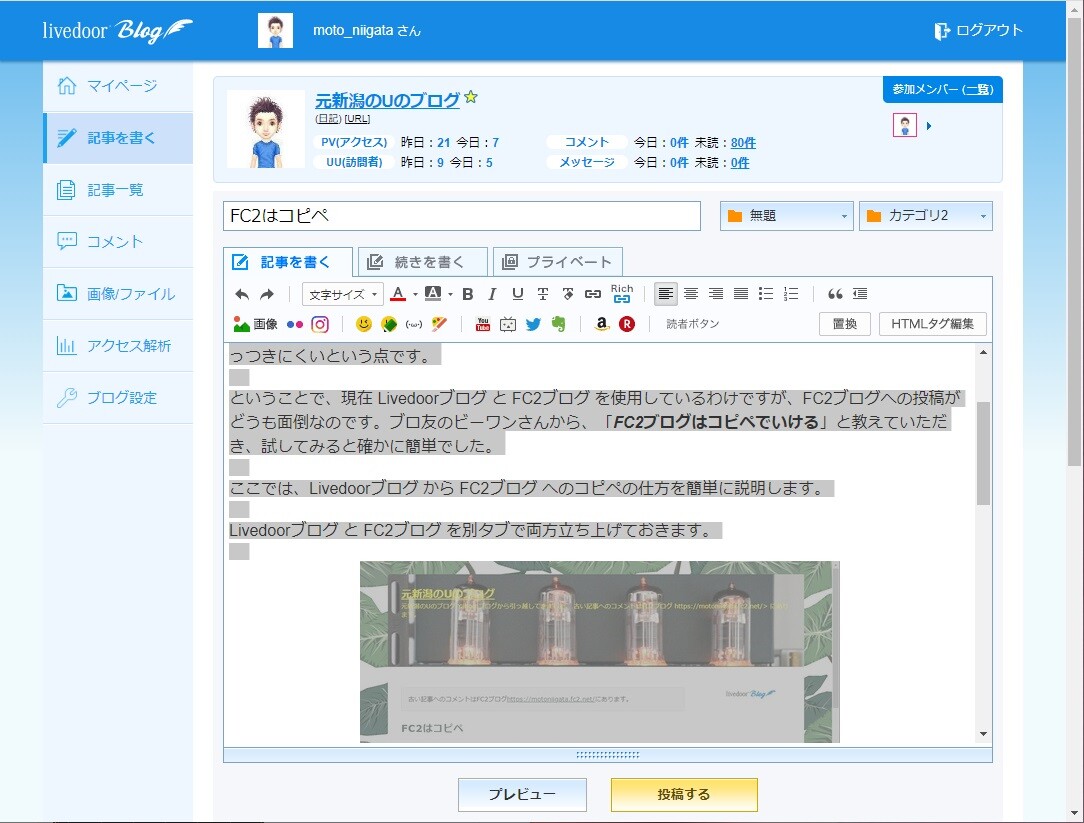1084x823 pixels.
Task: Click the editor vertical scrollbar thumb
Action: point(983,453)
